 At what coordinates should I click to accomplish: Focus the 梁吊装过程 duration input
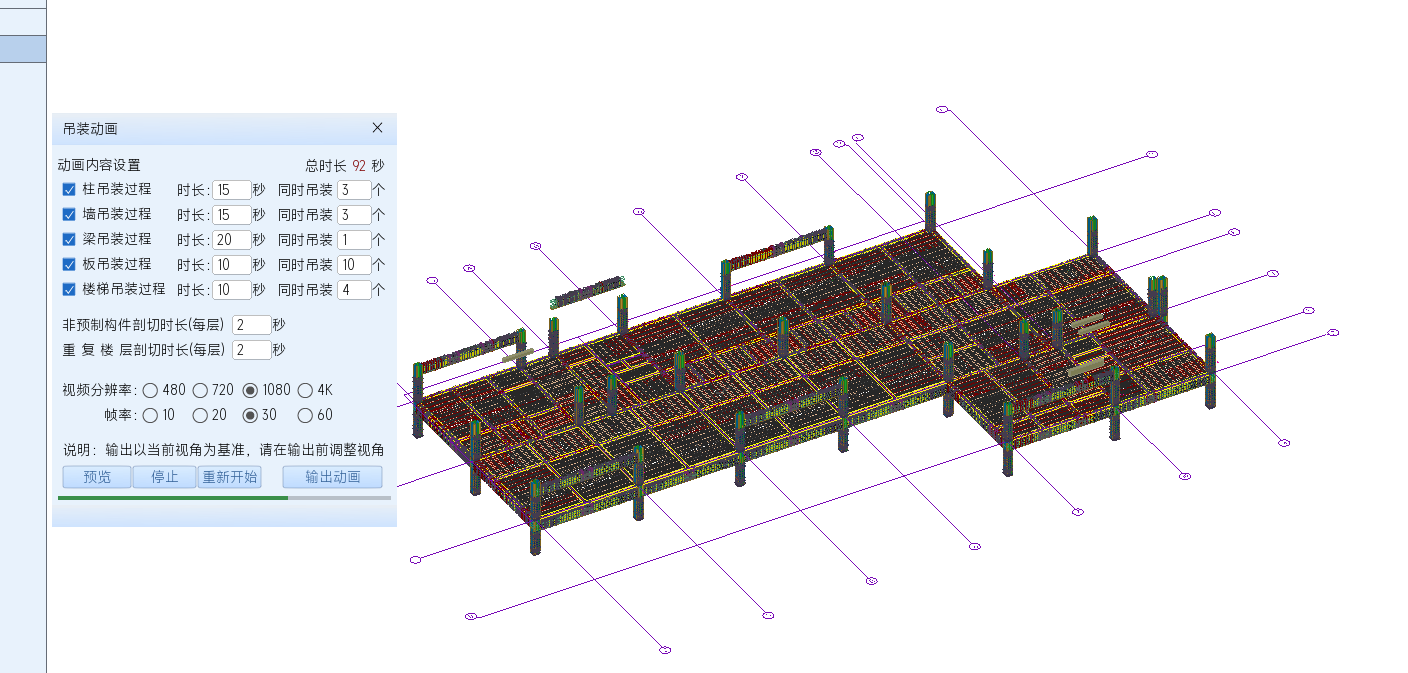coord(231,240)
